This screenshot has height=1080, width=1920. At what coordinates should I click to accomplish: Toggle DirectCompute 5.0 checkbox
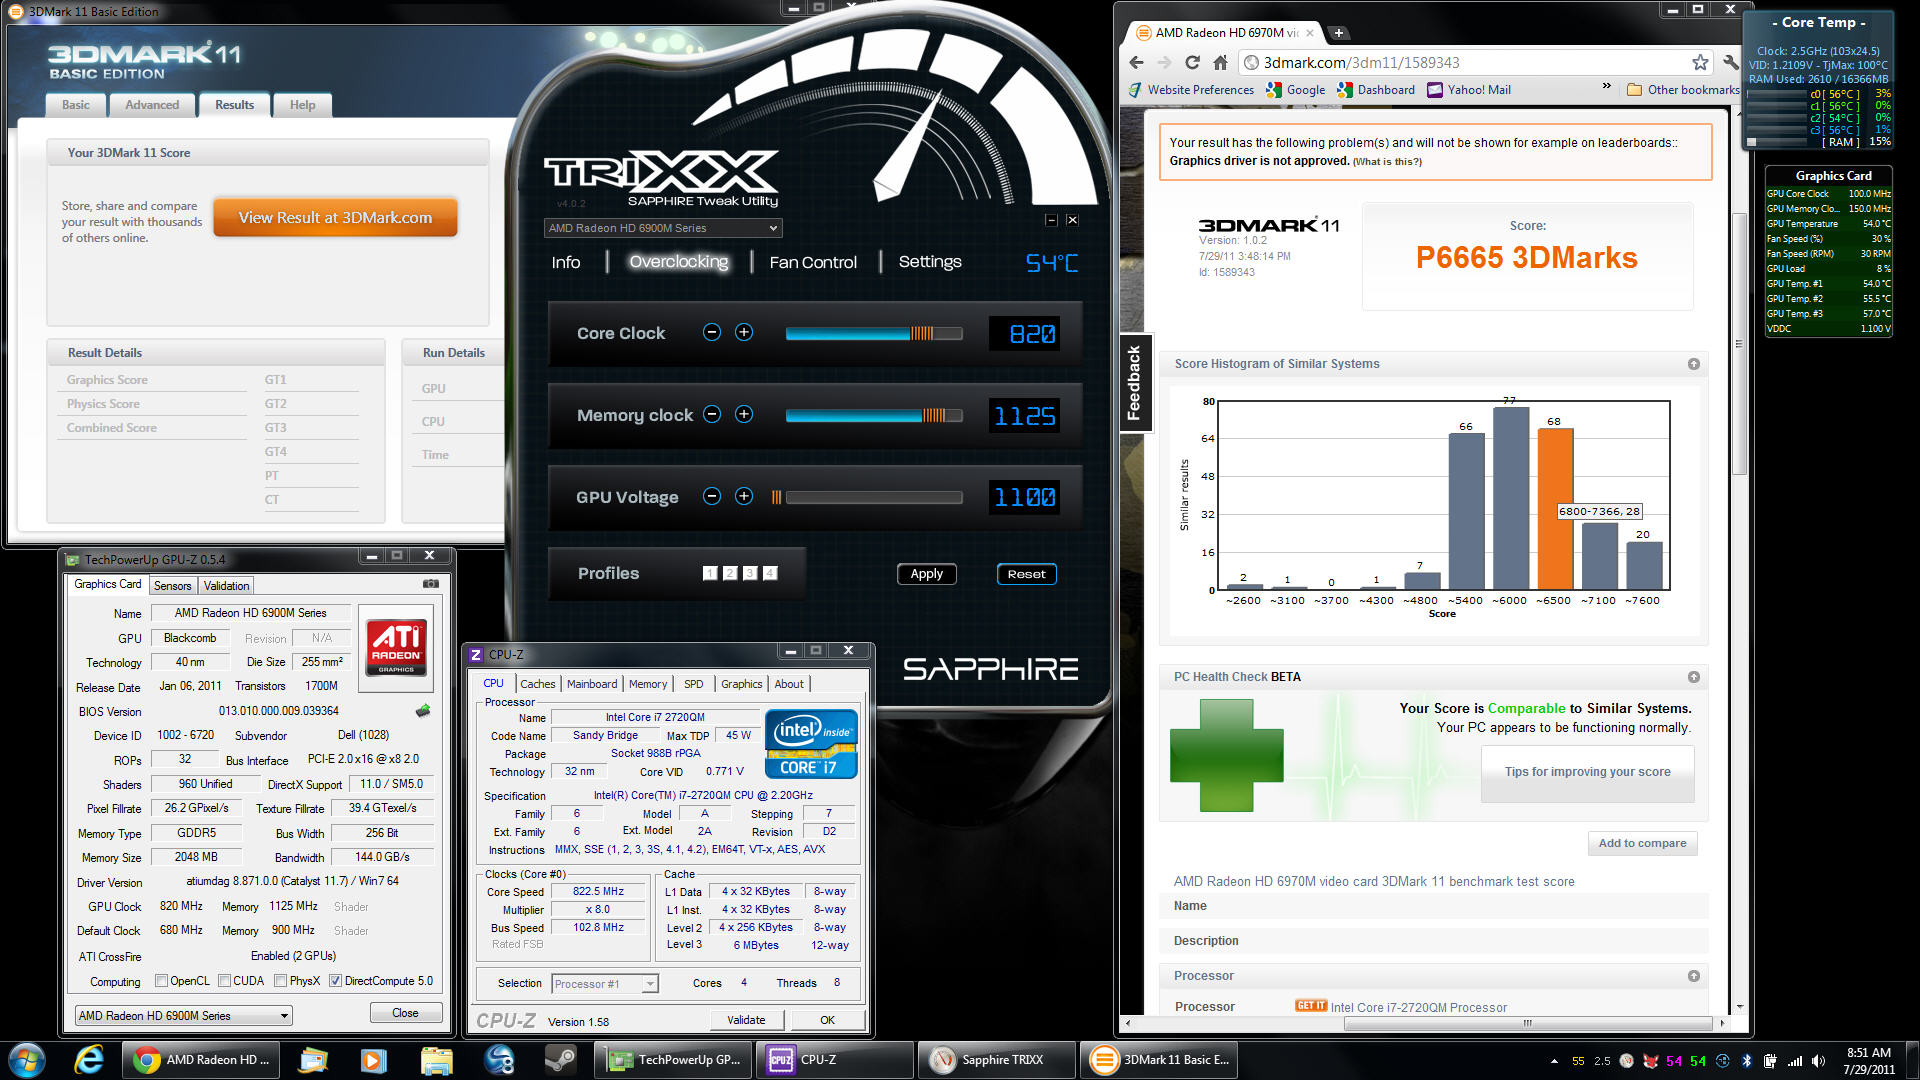pos(335,981)
